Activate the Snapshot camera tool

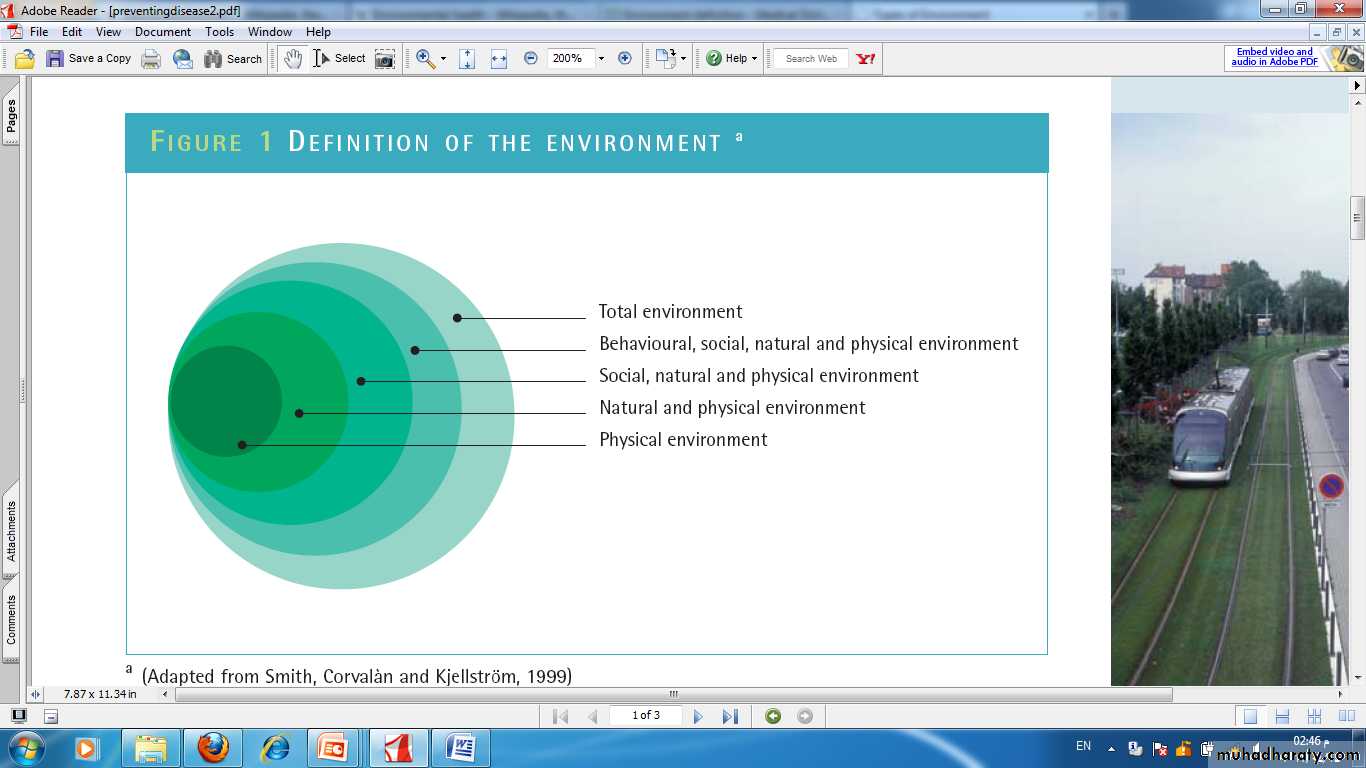tap(385, 59)
